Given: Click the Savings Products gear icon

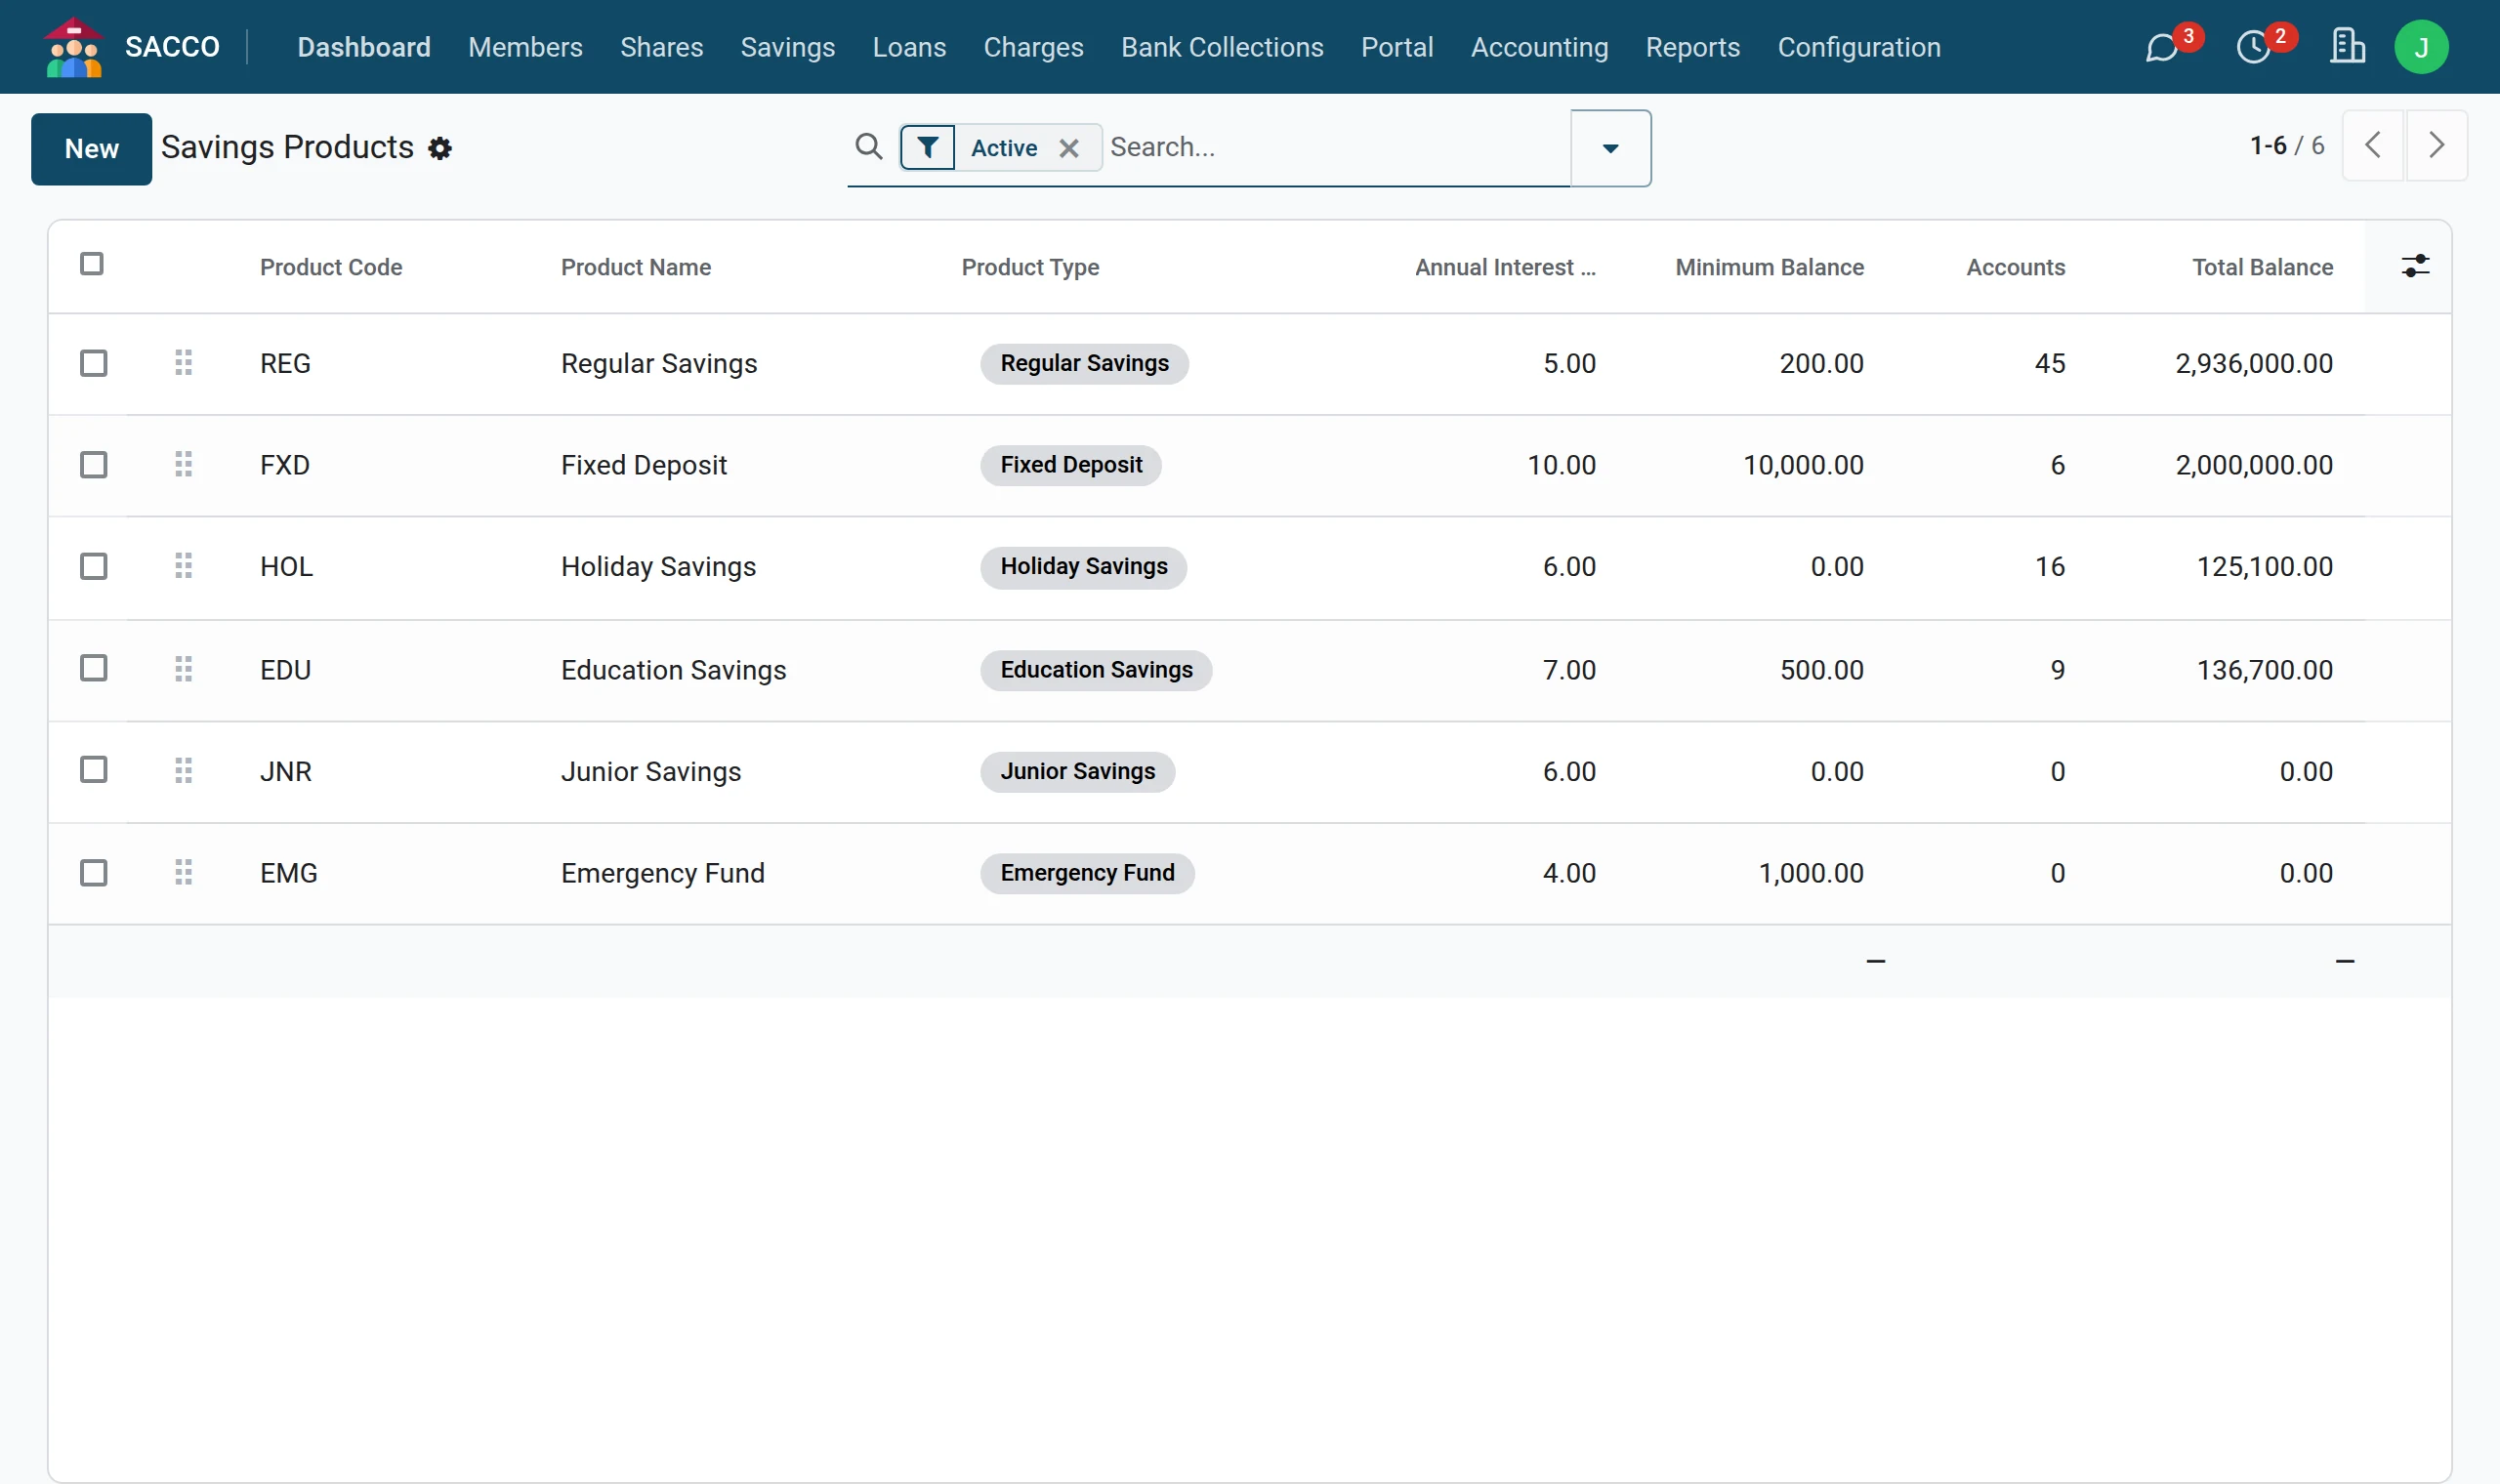Looking at the screenshot, I should (x=440, y=149).
